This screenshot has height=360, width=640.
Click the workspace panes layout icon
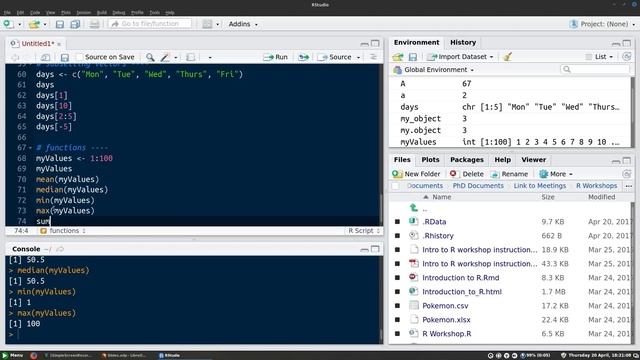pyautogui.click(x=207, y=24)
